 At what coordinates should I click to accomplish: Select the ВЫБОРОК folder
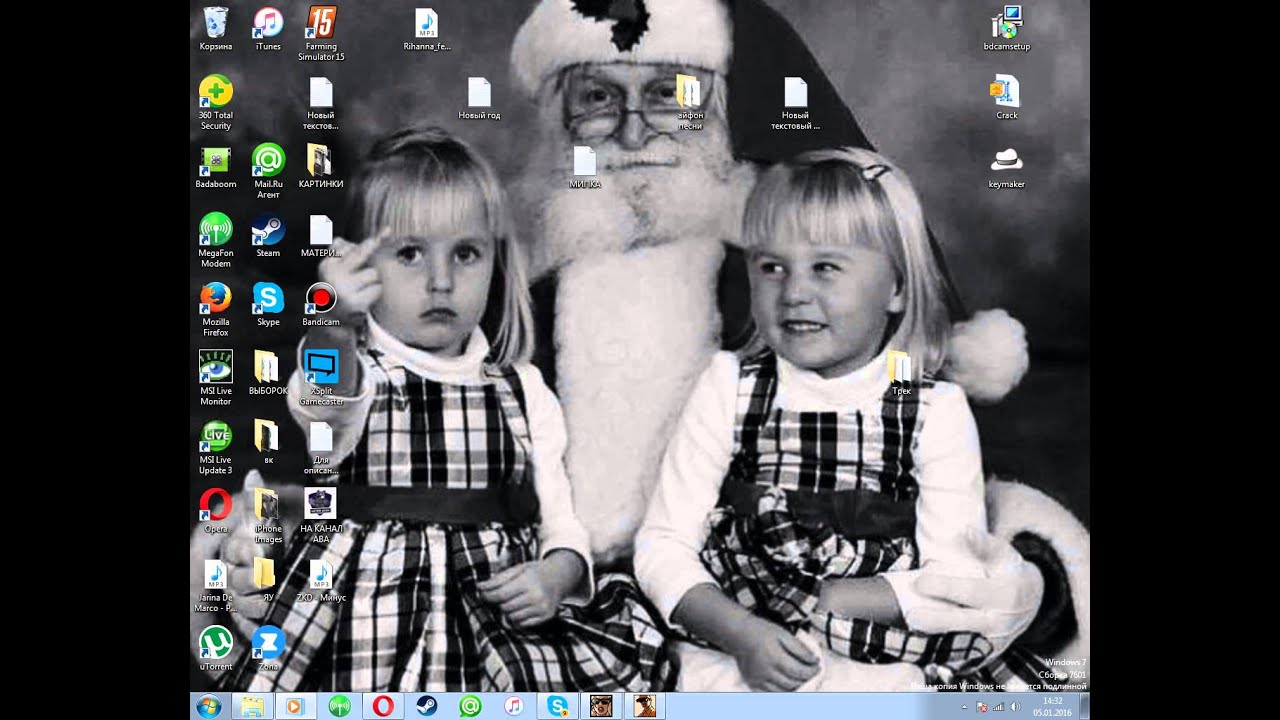pos(268,374)
